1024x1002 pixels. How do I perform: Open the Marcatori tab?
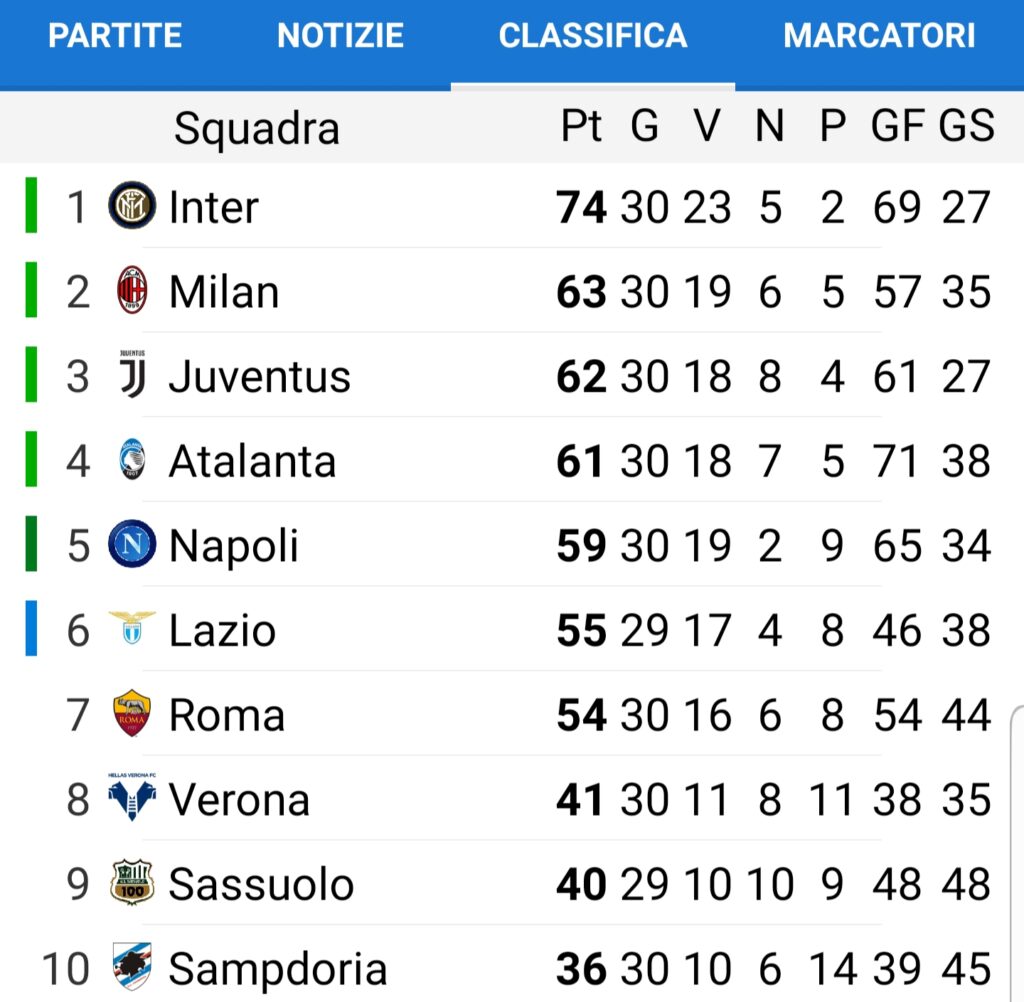point(879,36)
